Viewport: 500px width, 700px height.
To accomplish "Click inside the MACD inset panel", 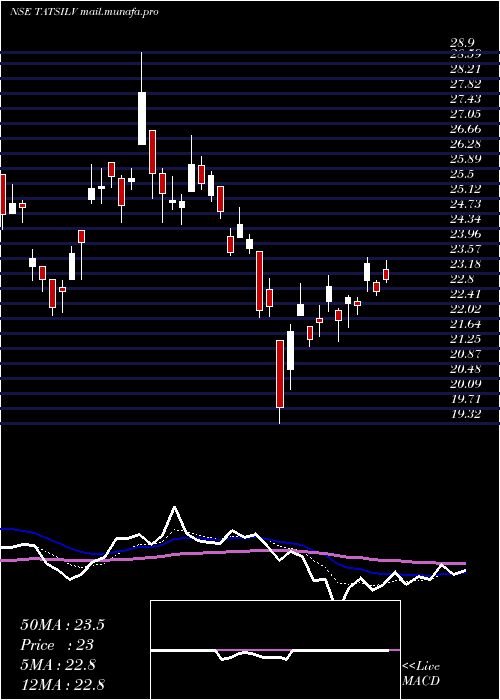I will tap(275, 650).
